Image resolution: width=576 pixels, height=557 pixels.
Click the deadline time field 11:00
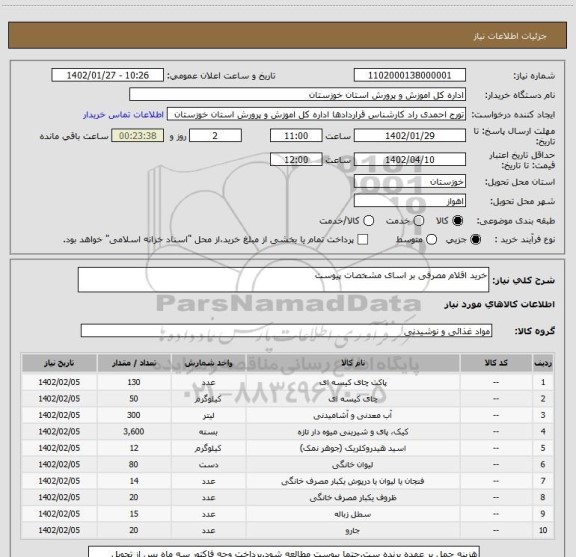296,136
